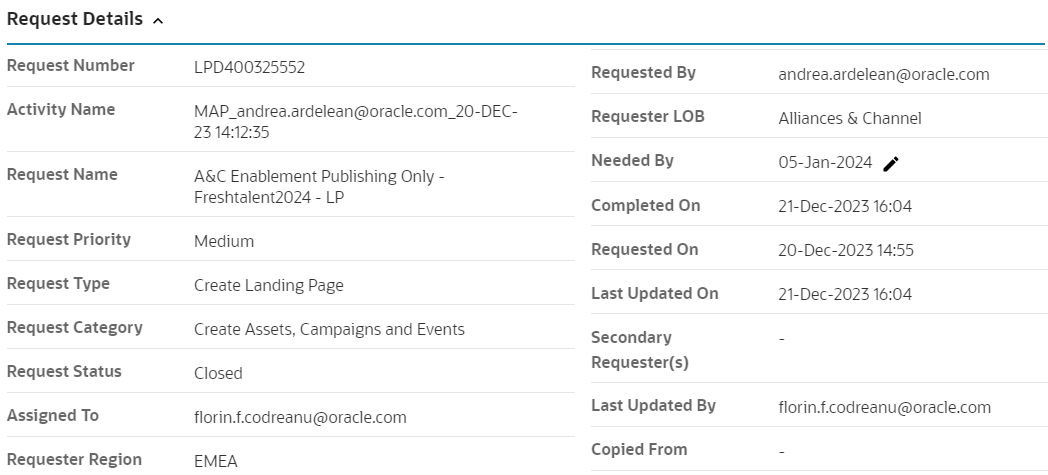
Task: Click the Assigned To email florin.f.codreanu@oracle.com
Action: [300, 417]
